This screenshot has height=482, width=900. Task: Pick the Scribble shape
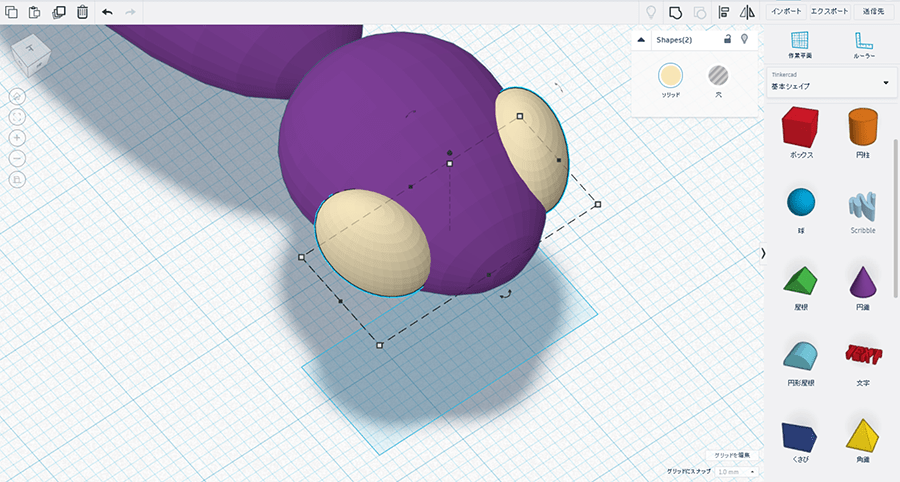point(863,211)
